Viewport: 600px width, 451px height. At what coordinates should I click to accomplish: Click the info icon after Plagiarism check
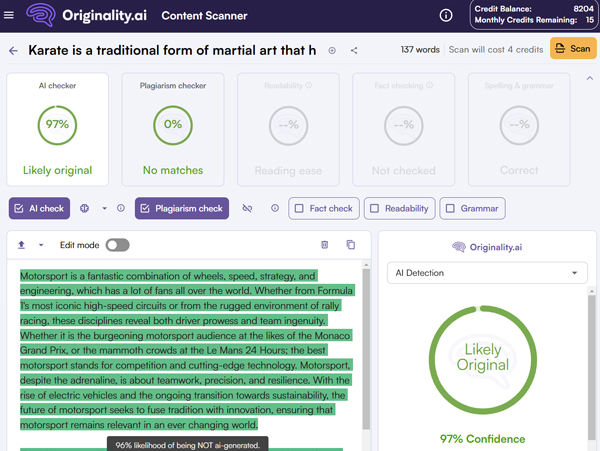[x=275, y=208]
